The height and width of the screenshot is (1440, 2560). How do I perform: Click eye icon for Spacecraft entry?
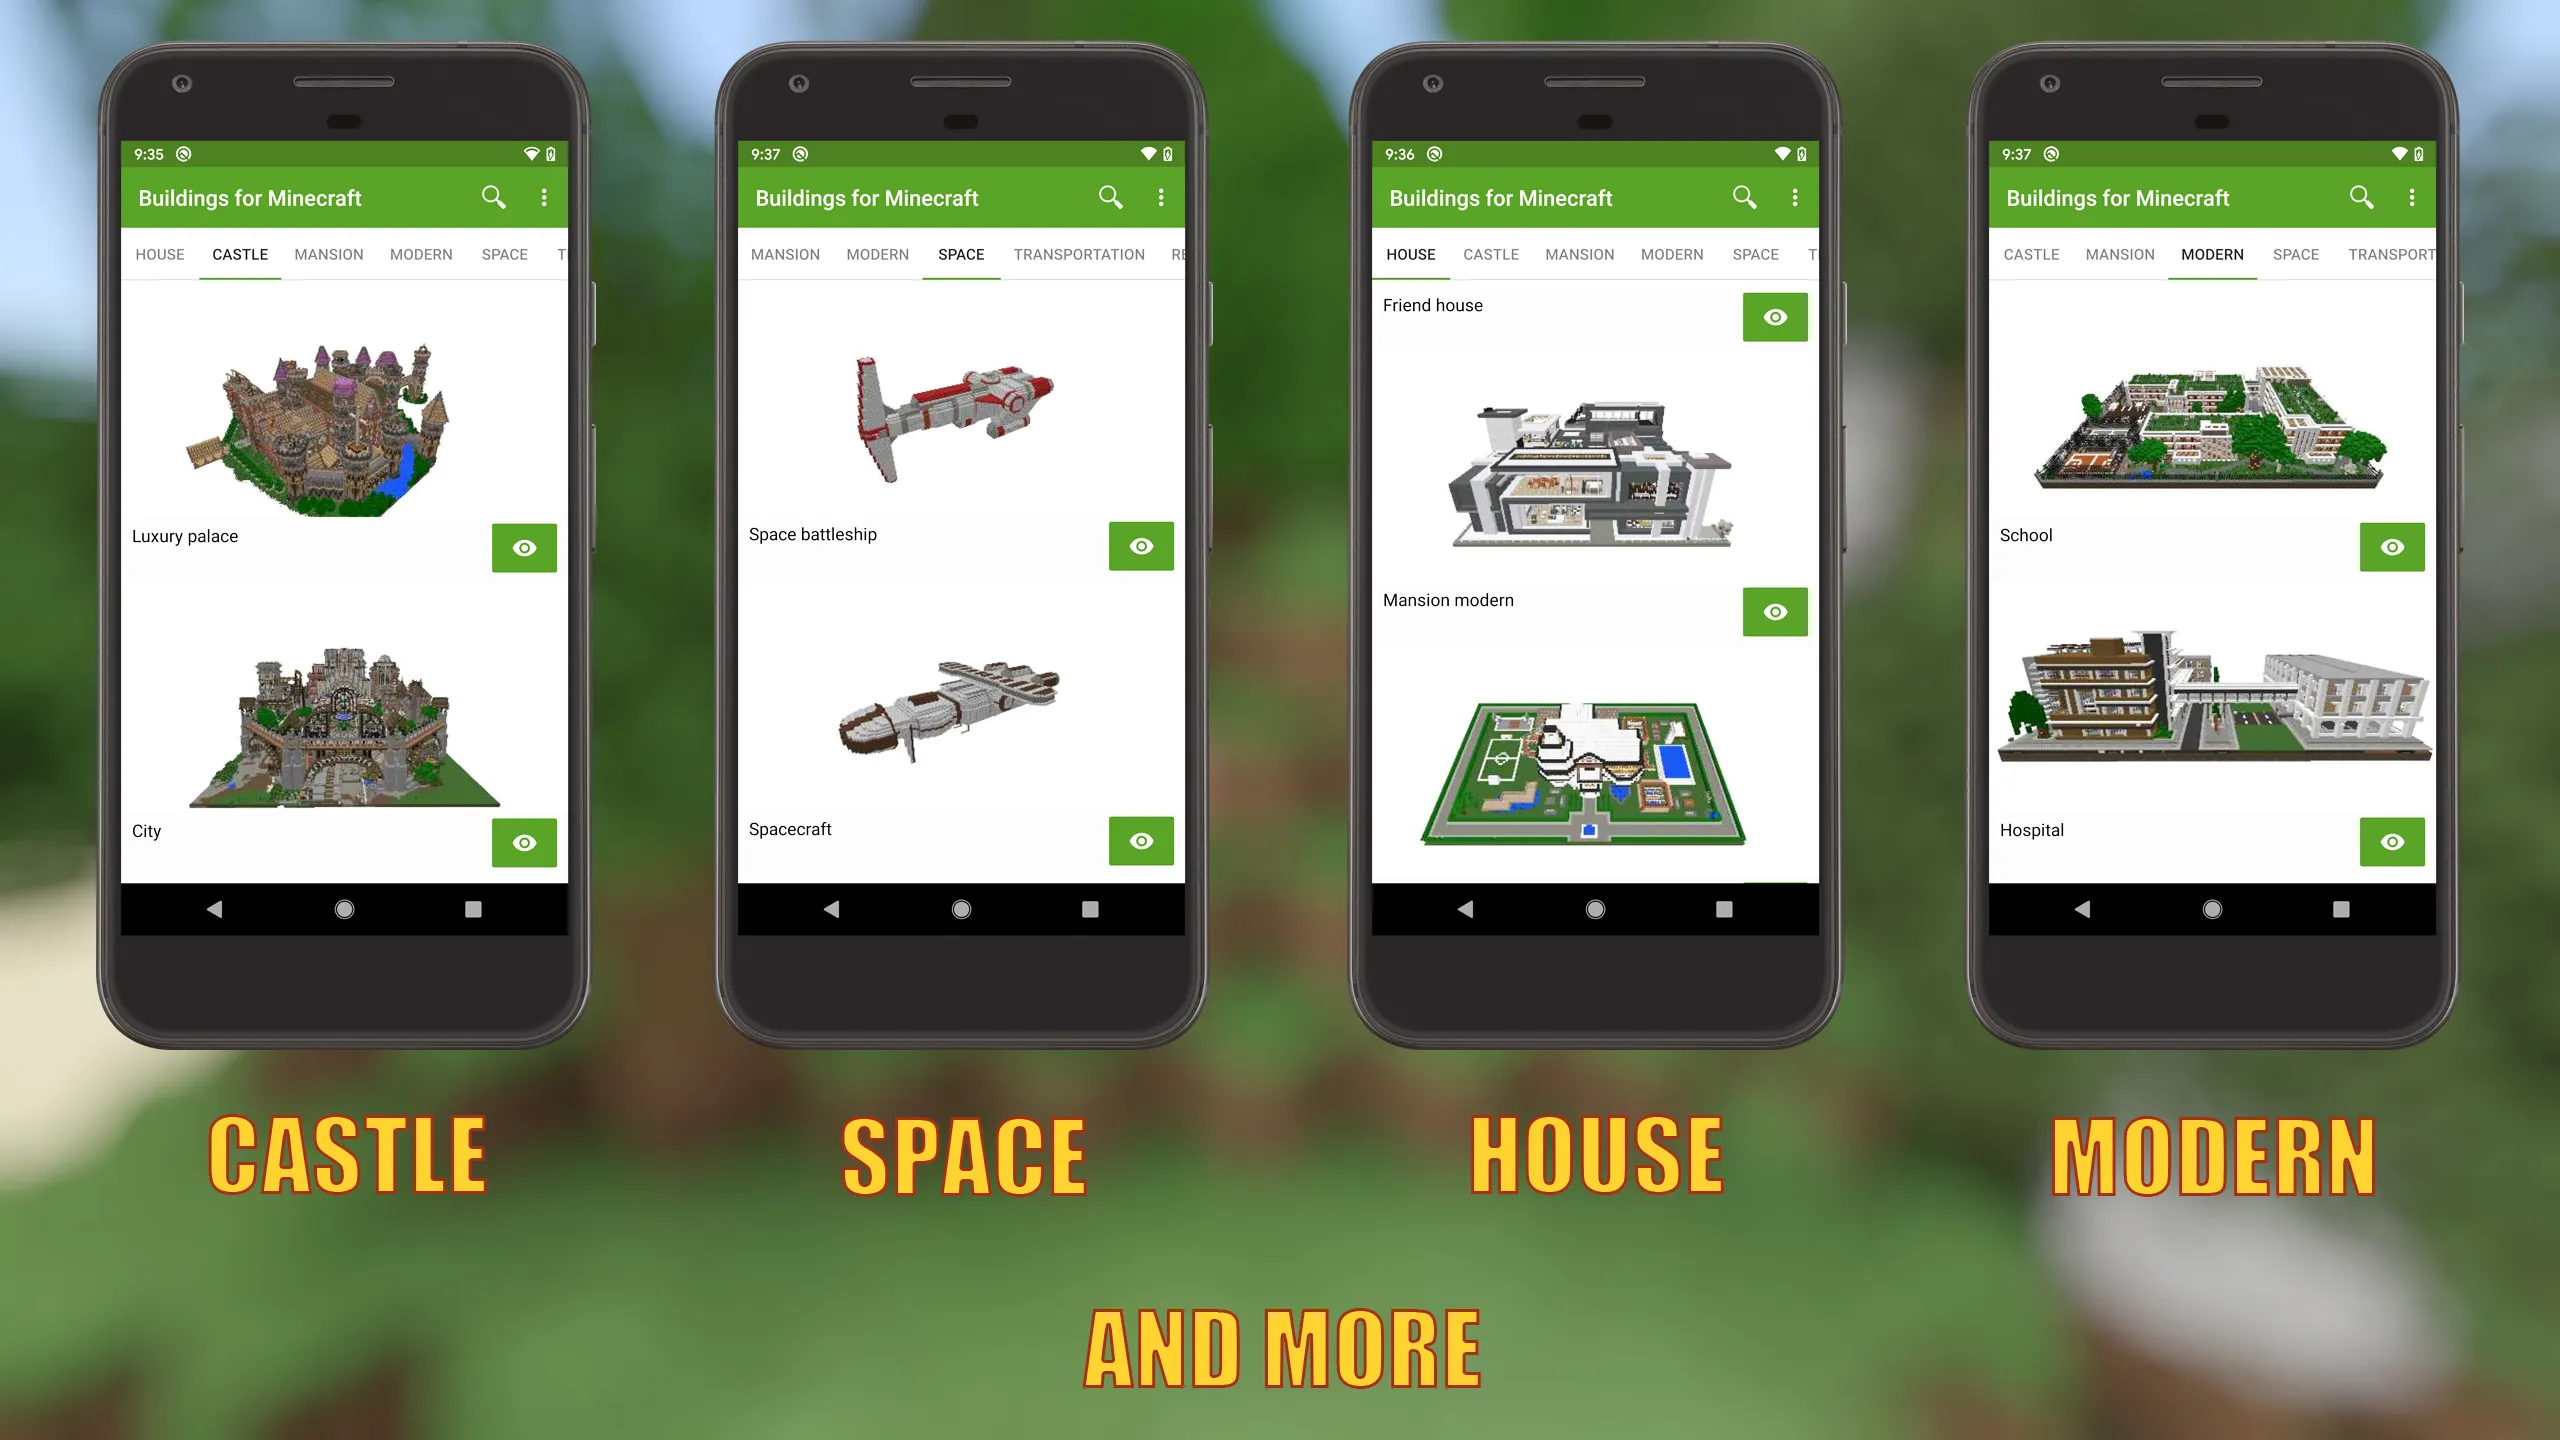[x=1139, y=840]
